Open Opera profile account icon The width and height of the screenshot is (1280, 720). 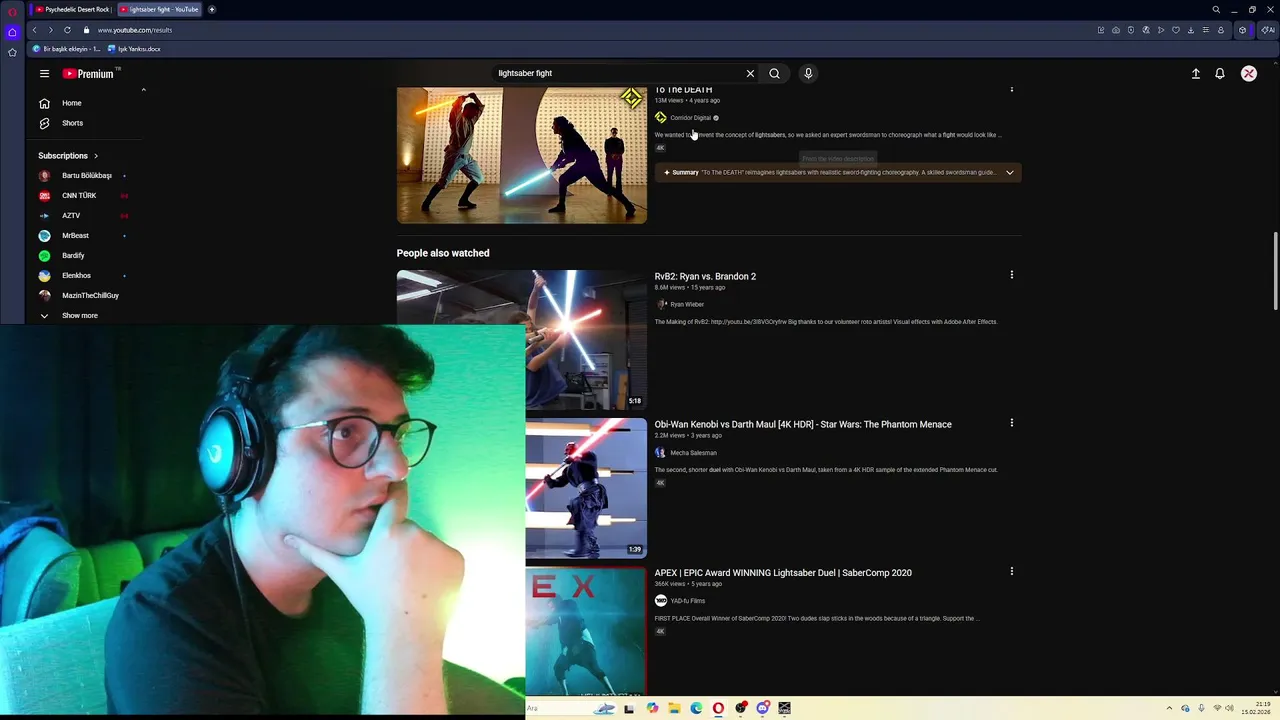1221,30
